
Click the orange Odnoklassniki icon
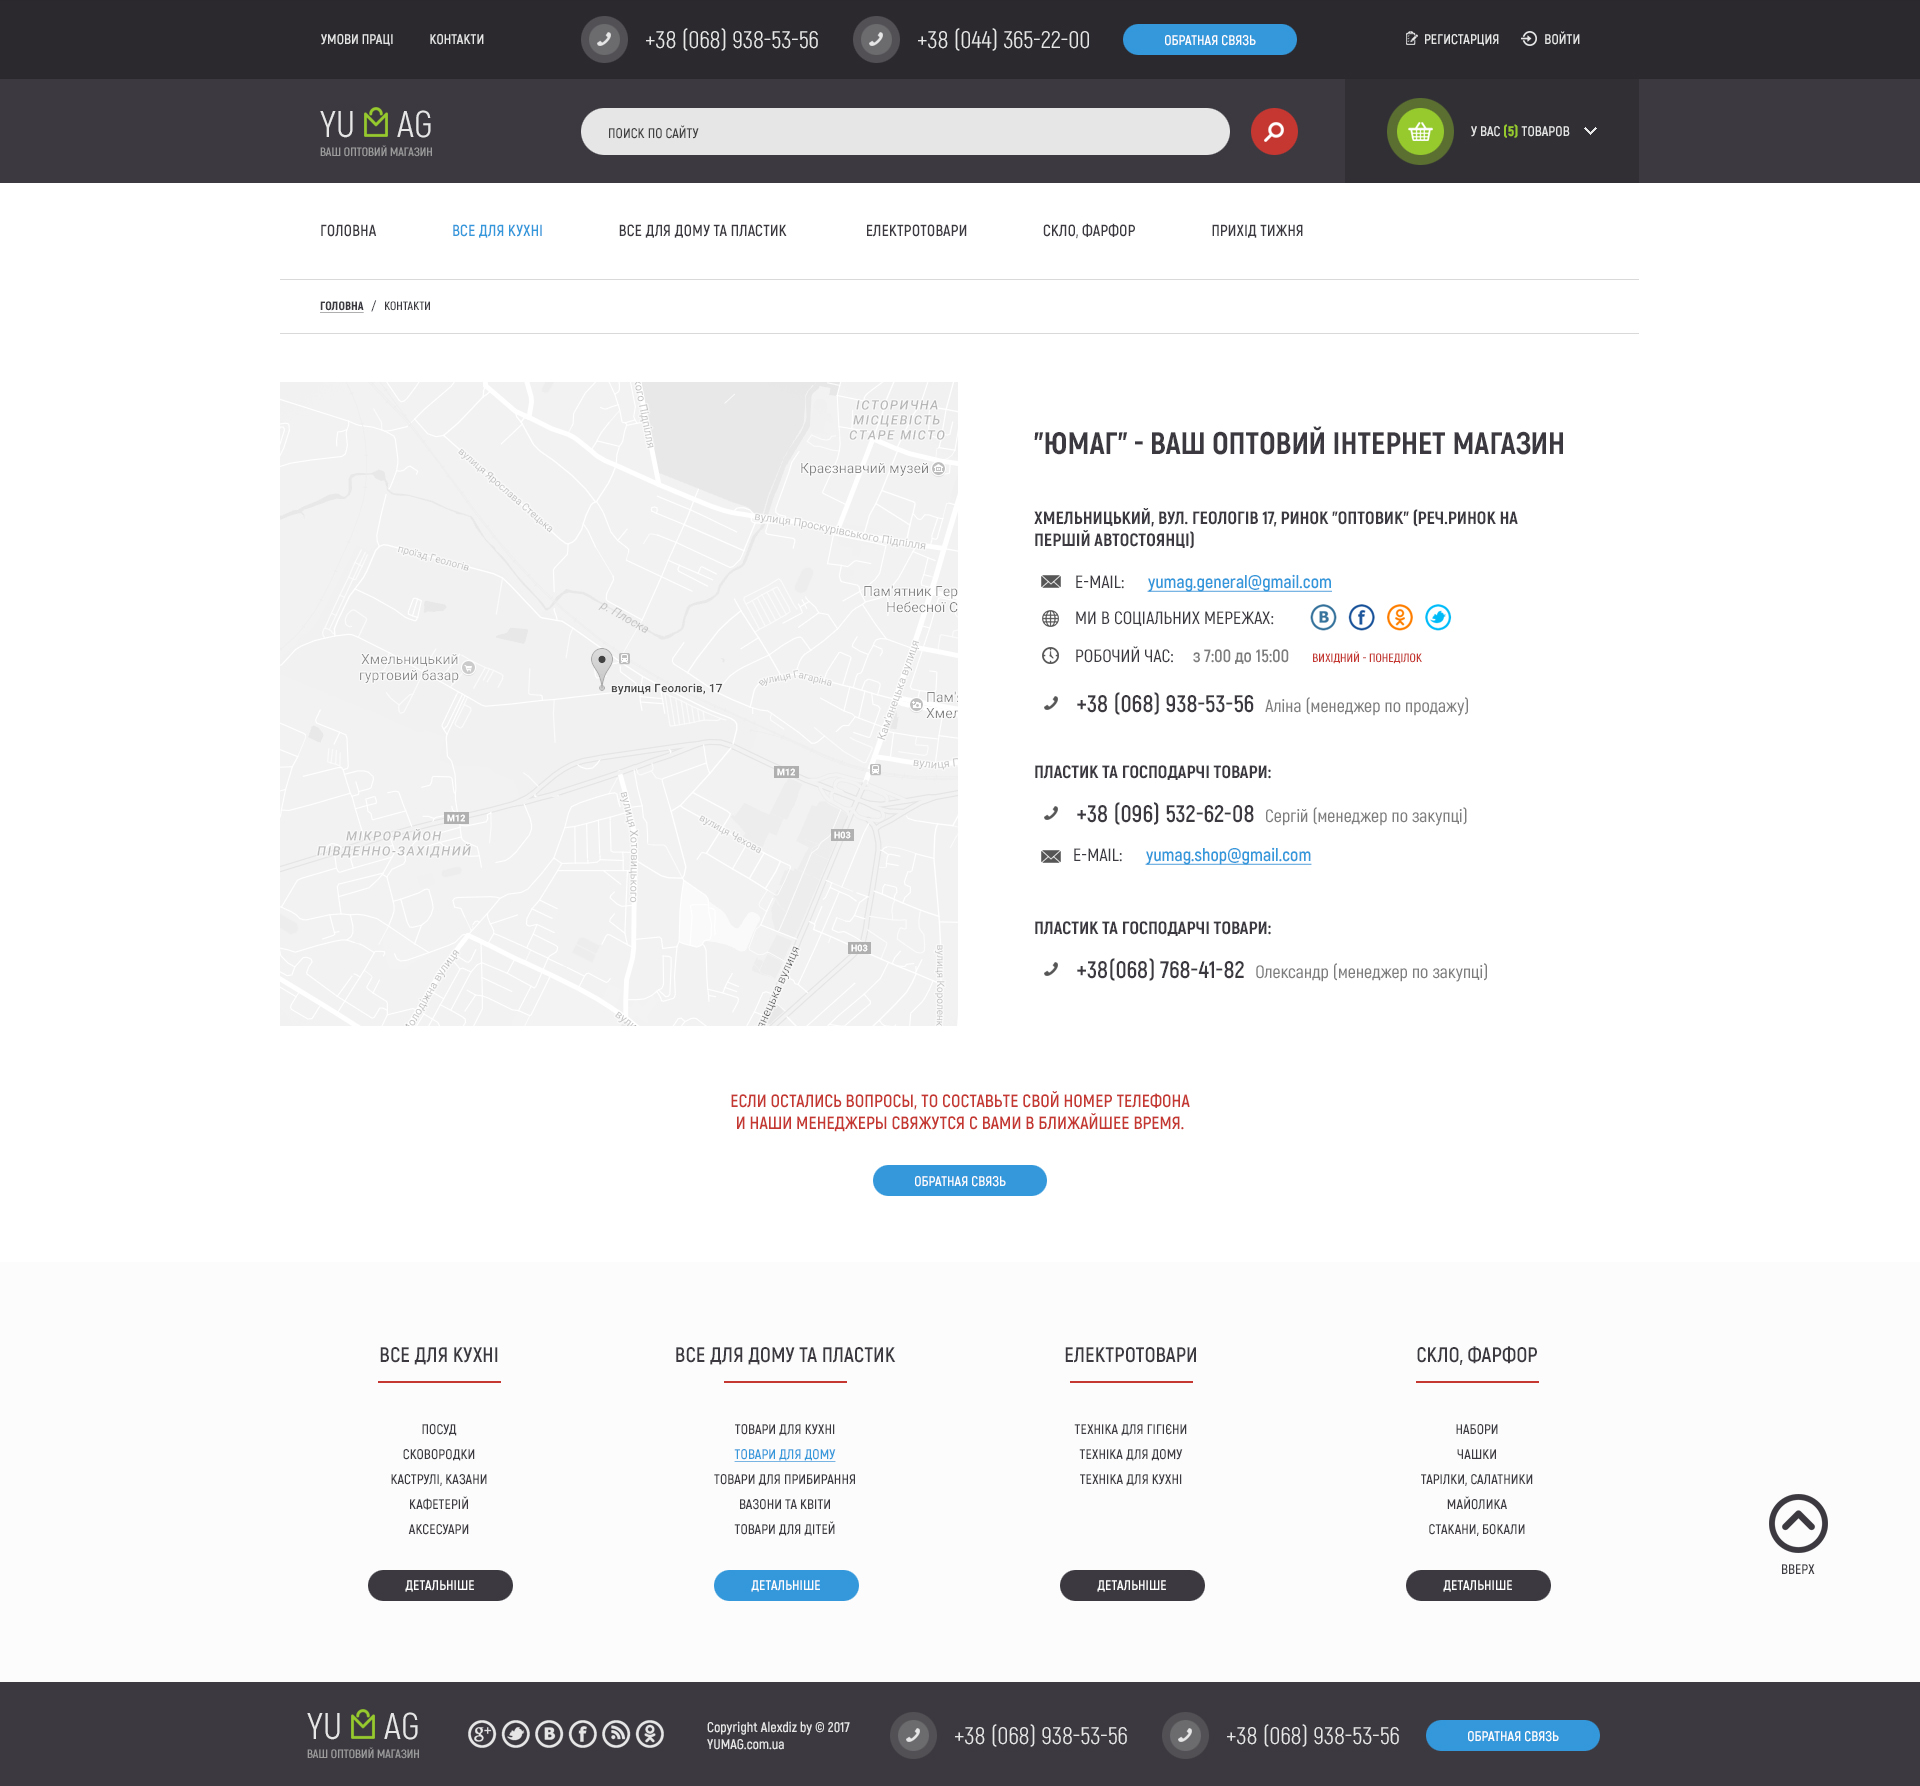click(1399, 618)
